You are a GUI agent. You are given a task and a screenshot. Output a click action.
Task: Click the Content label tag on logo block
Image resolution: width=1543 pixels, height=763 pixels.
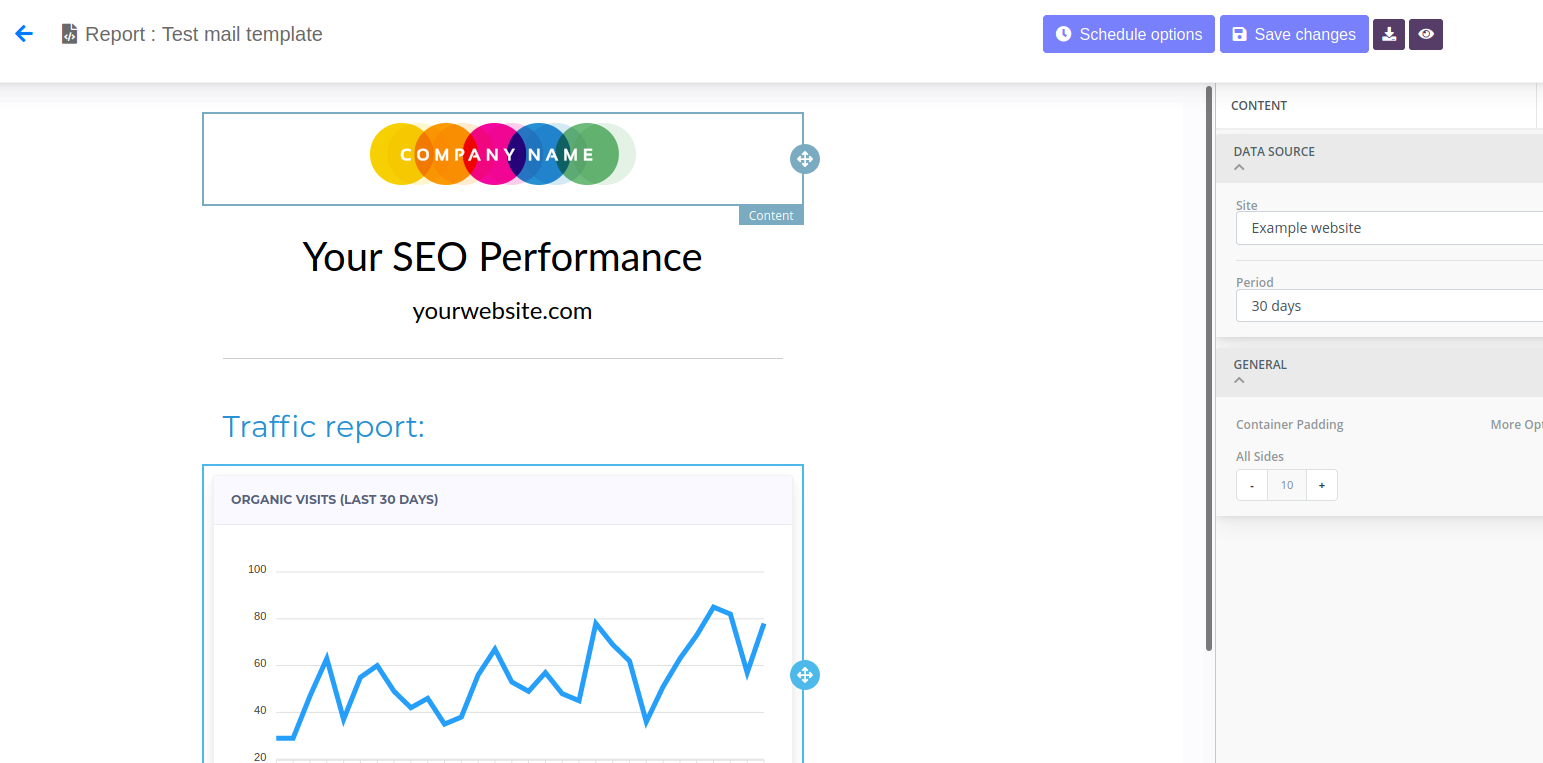[x=771, y=215]
